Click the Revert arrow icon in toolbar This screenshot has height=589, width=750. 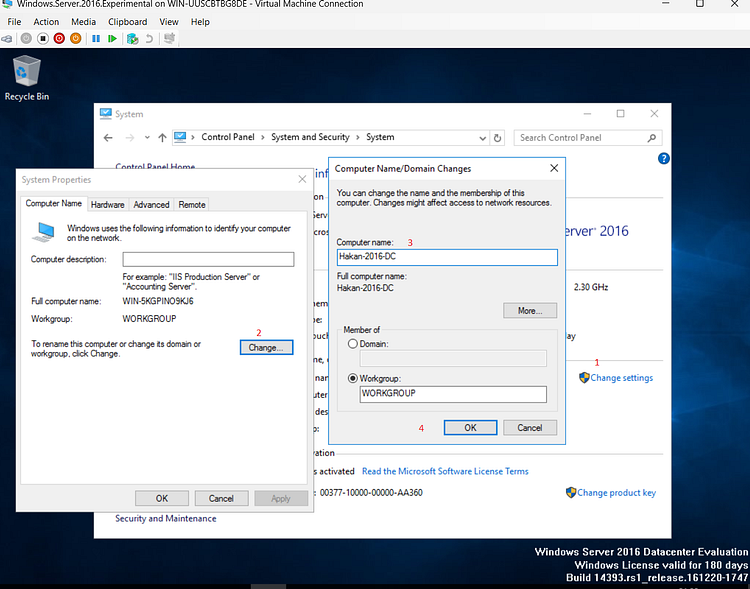149,38
